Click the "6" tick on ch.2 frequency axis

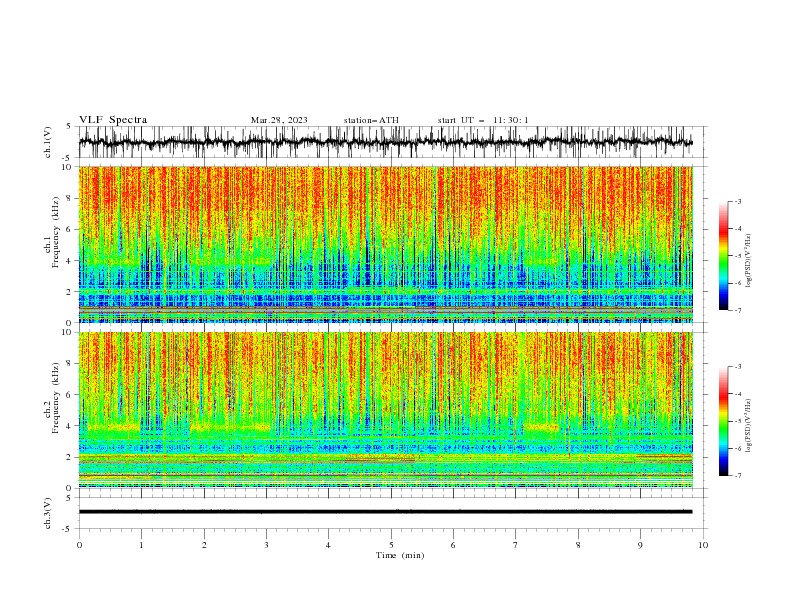(70, 395)
